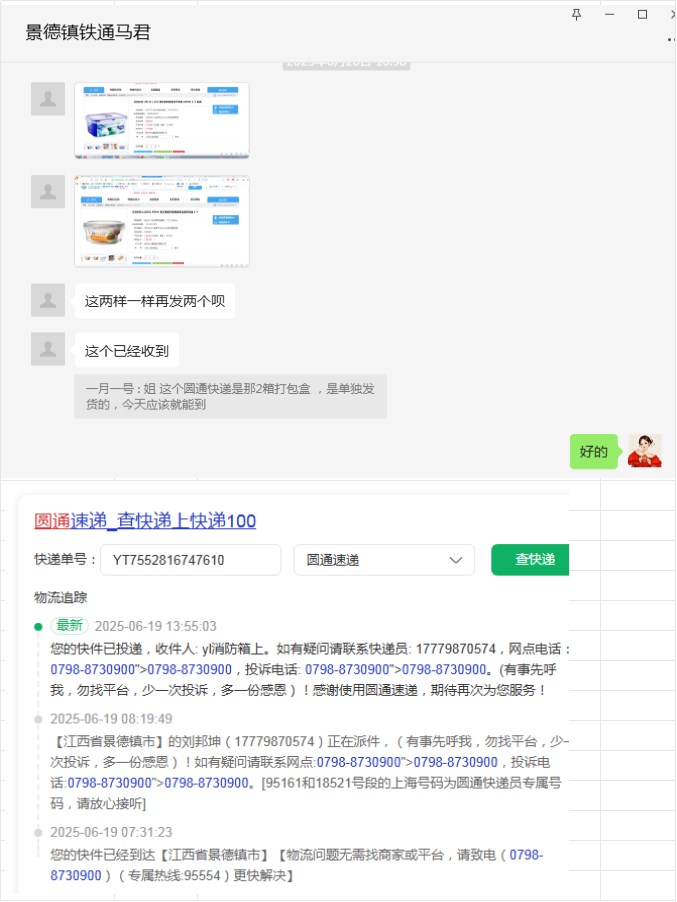Image resolution: width=677 pixels, height=902 pixels.
Task: Click avatar next to 这两样一样再发两个呗 message
Action: (x=48, y=300)
